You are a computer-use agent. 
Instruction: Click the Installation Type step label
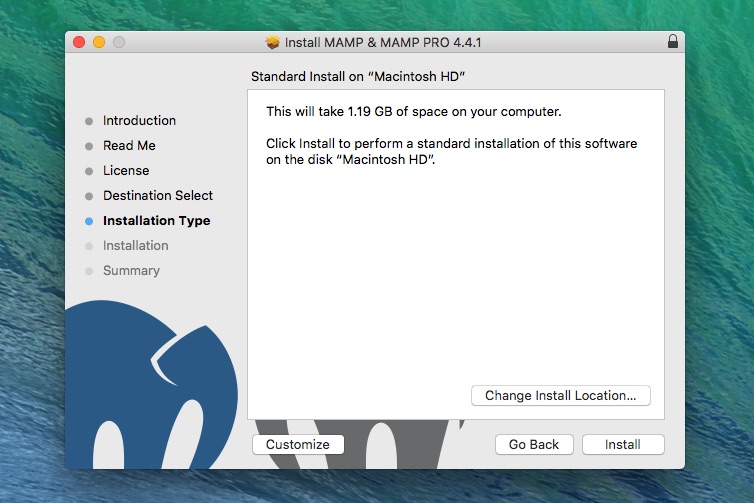(156, 221)
